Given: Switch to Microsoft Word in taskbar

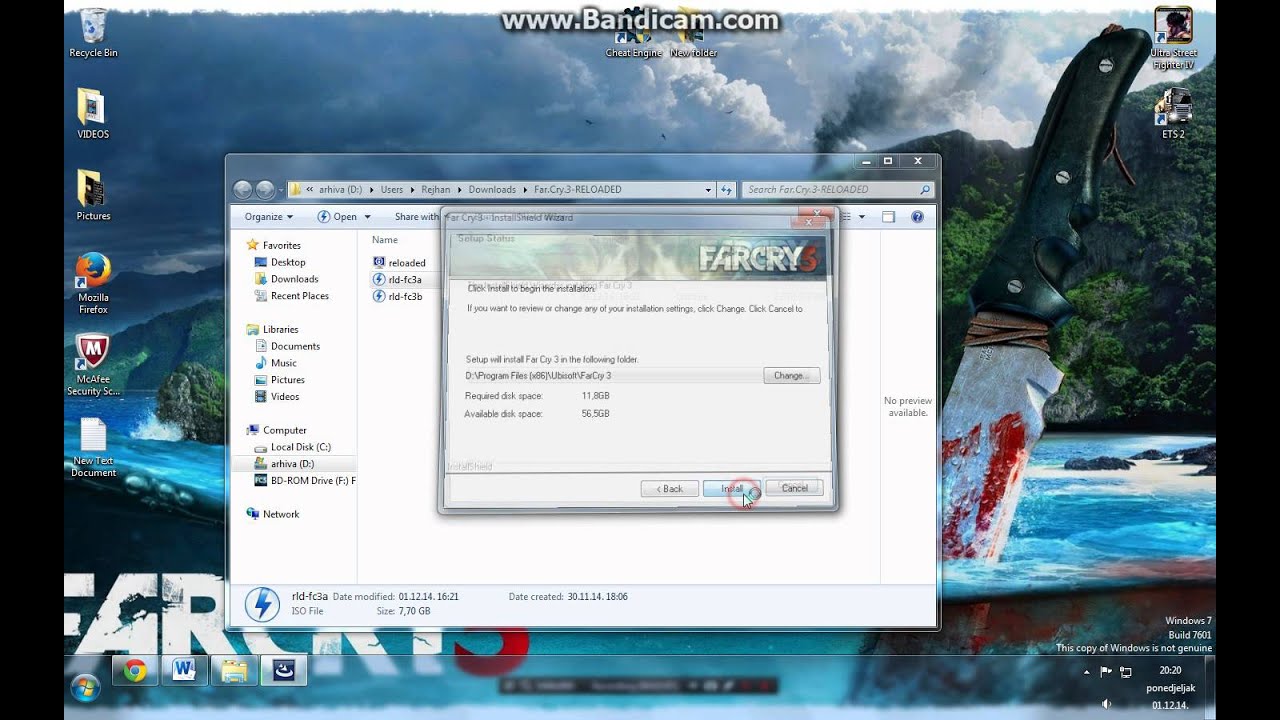Looking at the screenshot, I should pos(184,671).
